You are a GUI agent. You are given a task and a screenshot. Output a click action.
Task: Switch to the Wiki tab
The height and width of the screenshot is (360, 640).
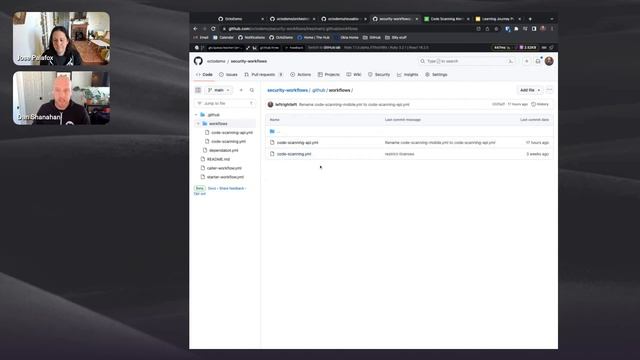pos(354,75)
